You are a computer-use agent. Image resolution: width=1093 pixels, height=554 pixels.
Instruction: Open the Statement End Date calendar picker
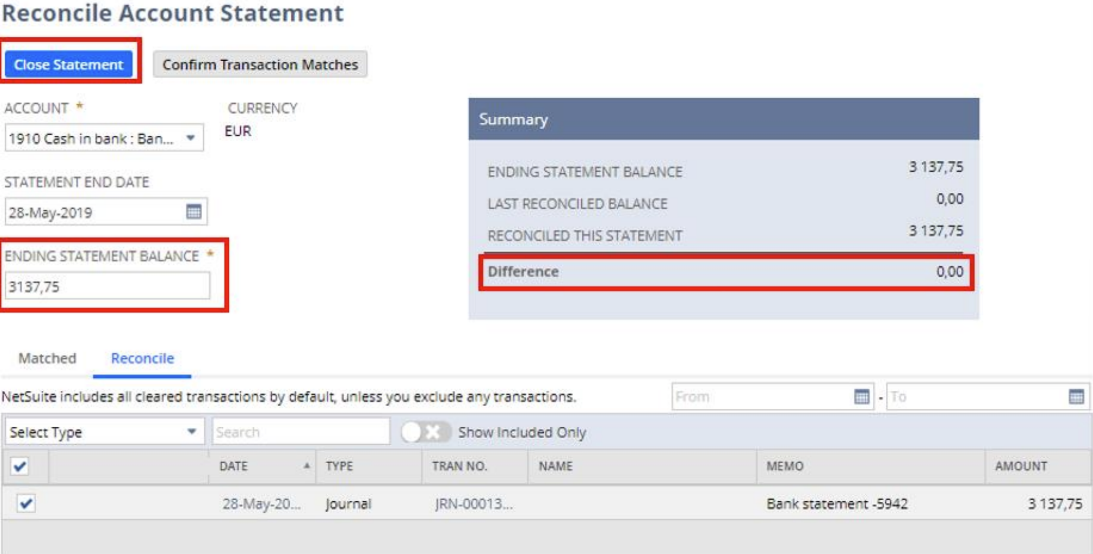point(194,212)
